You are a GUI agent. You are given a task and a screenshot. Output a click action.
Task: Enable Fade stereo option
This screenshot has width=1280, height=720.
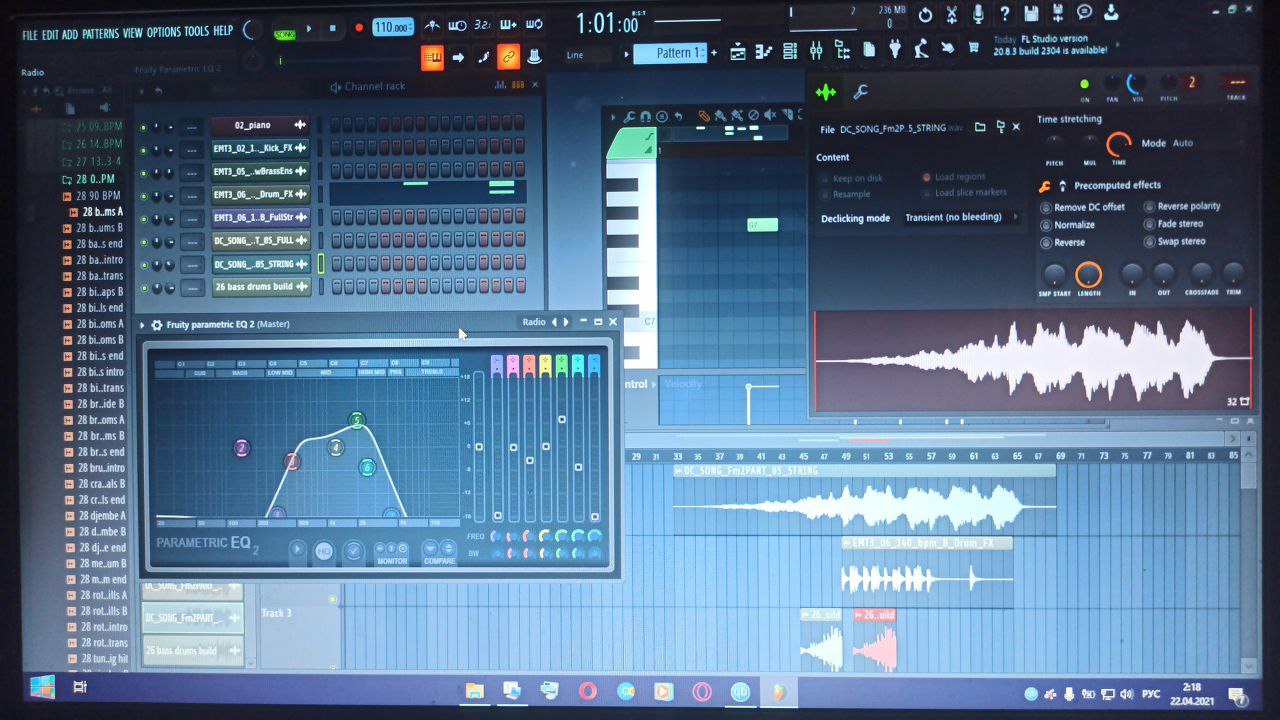[1174, 224]
